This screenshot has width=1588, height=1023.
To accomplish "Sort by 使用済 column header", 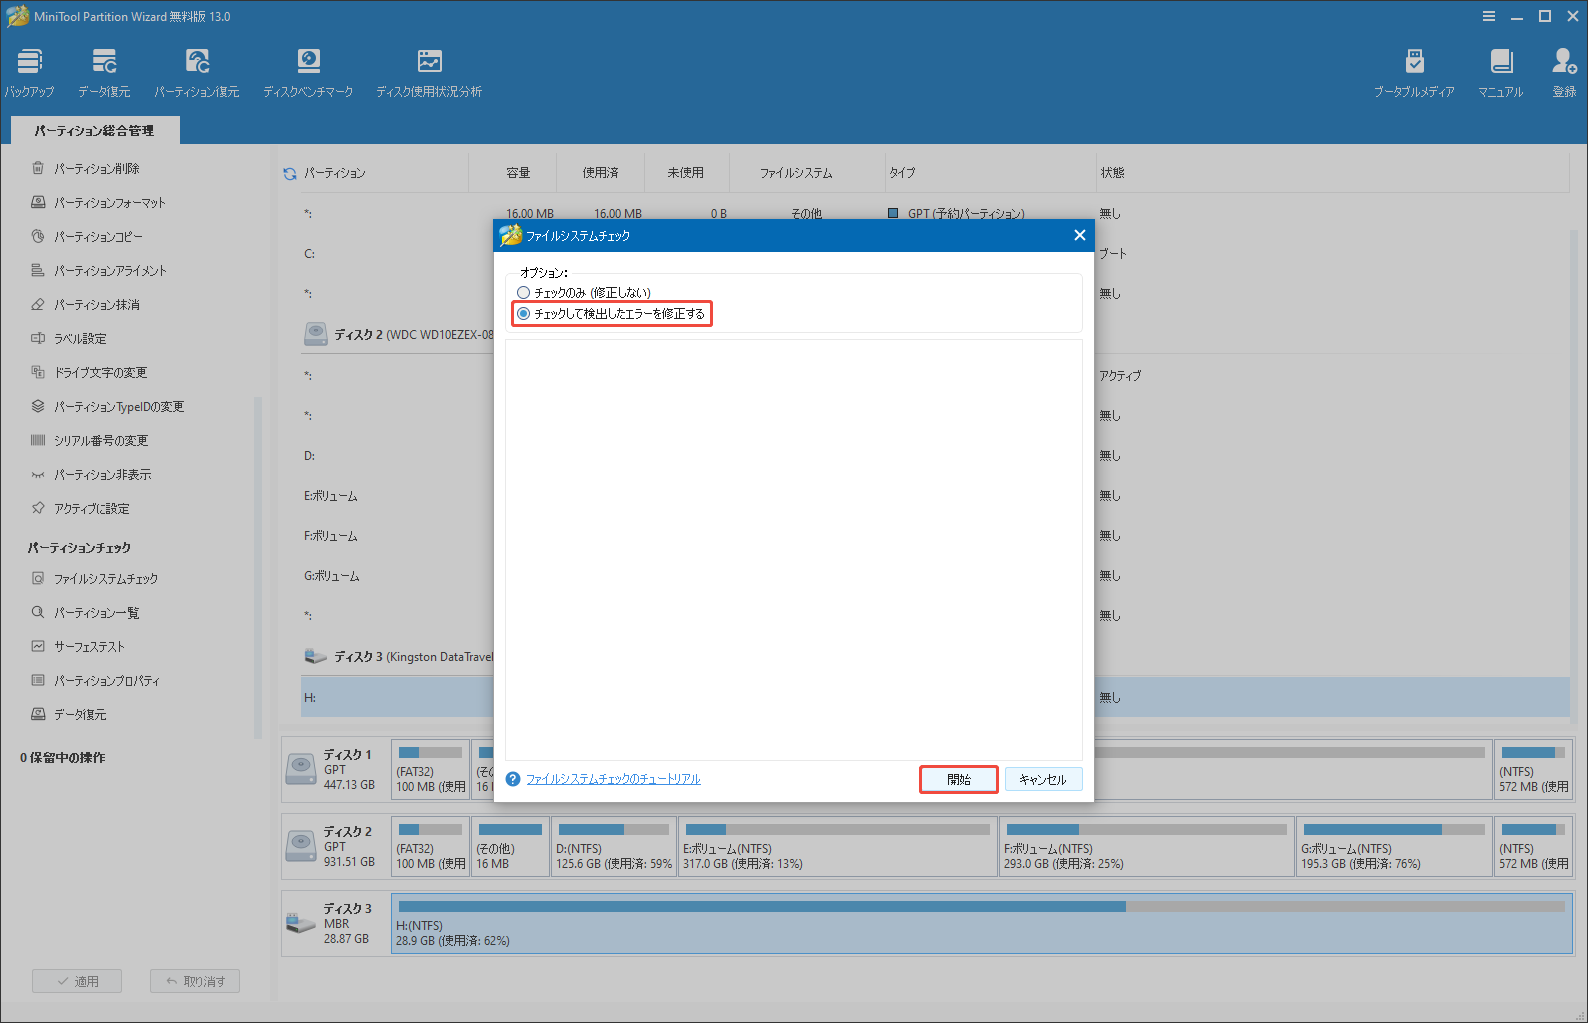I will click(x=601, y=173).
